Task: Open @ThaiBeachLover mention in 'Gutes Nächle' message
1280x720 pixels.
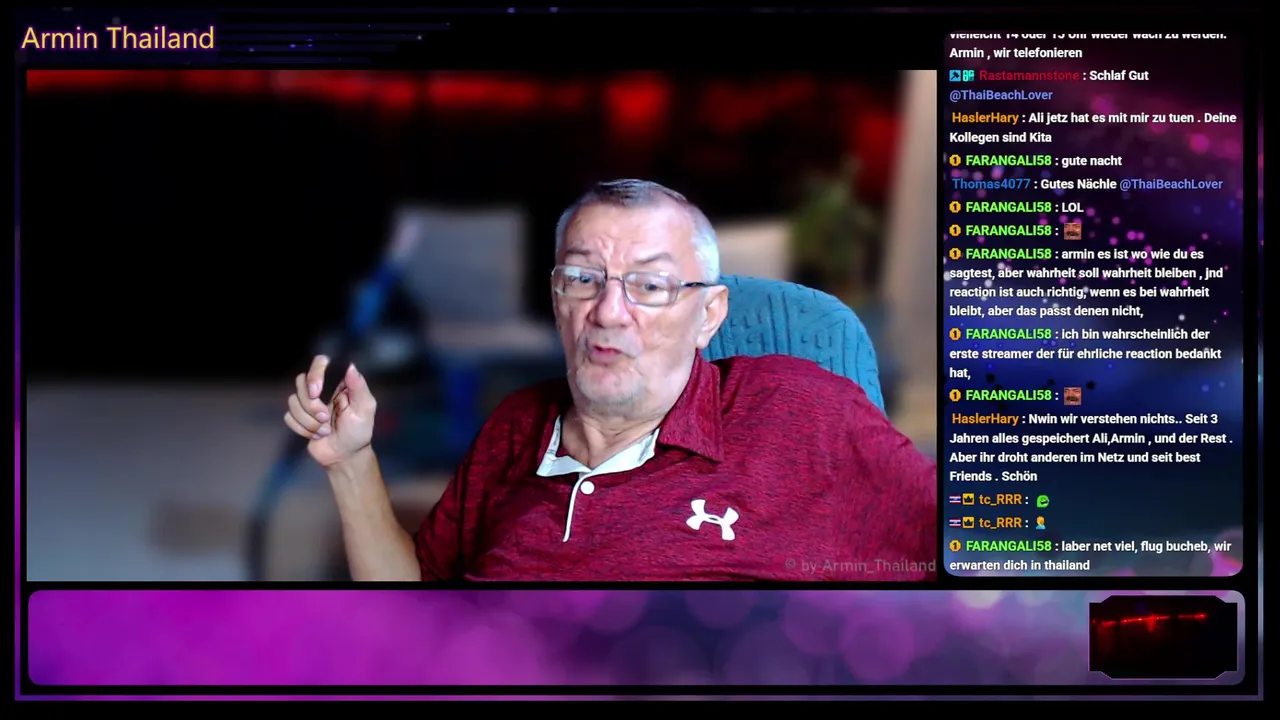Action: pos(1171,184)
